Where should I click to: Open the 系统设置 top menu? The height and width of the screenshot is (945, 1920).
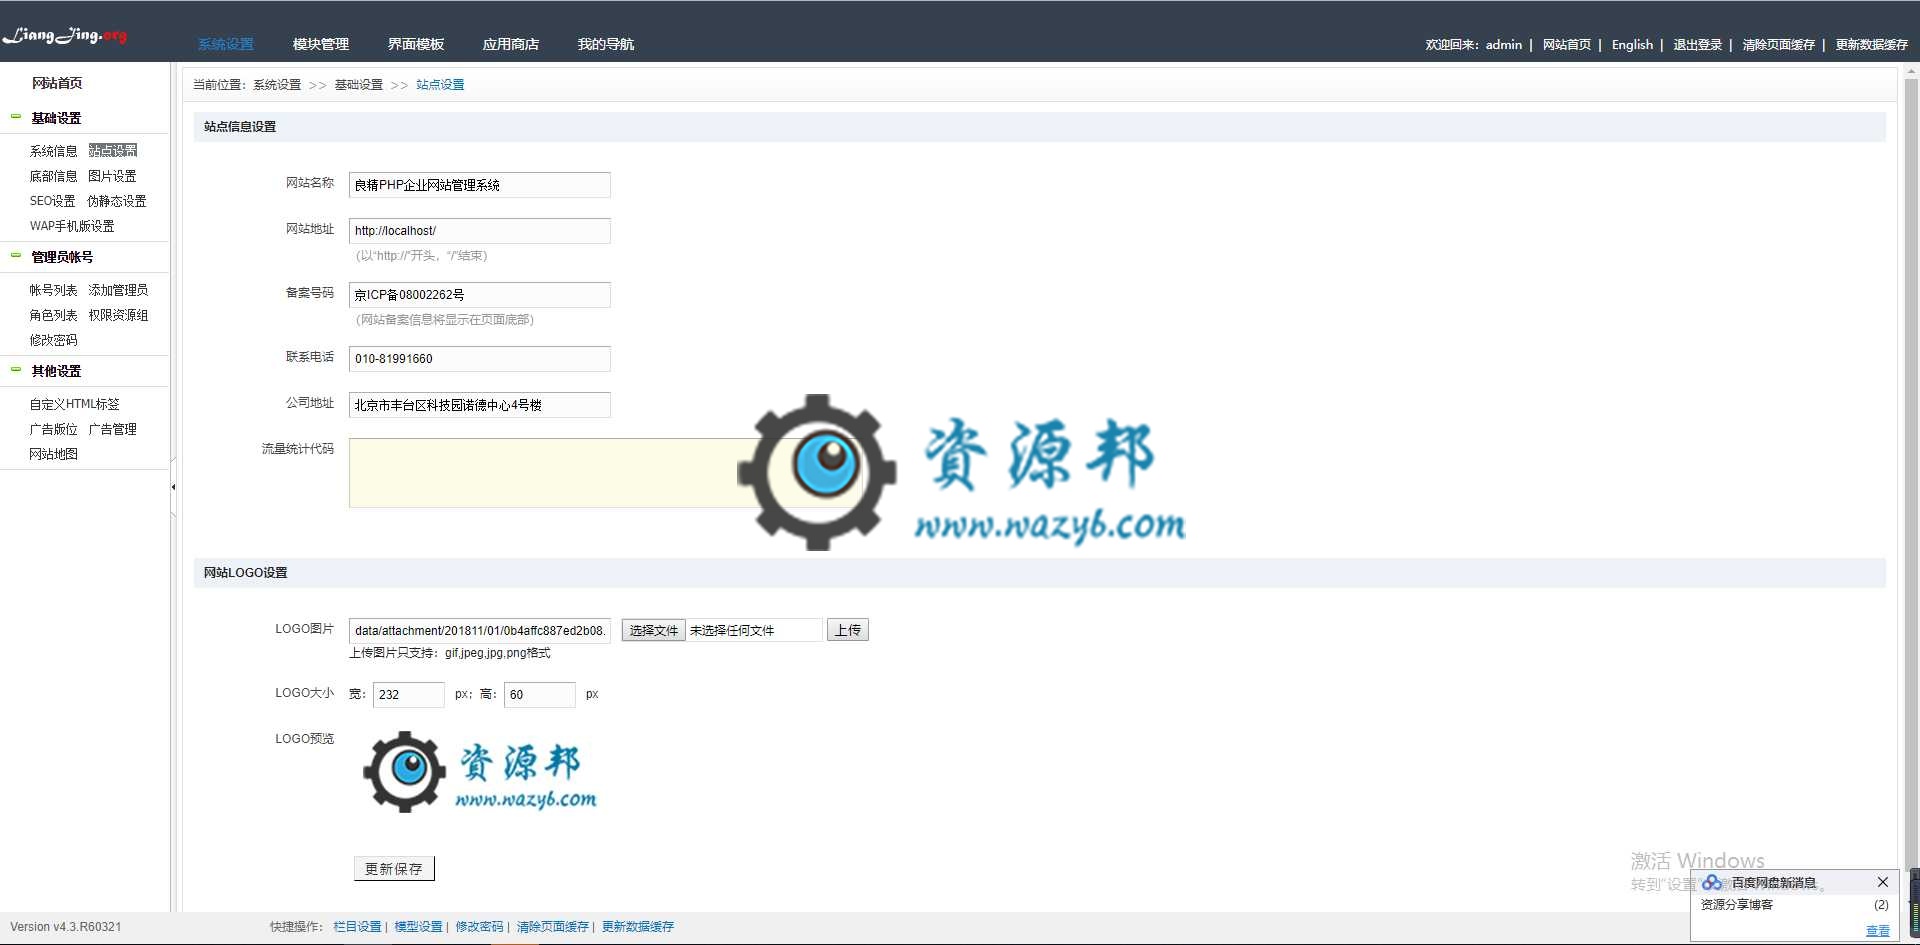(225, 44)
